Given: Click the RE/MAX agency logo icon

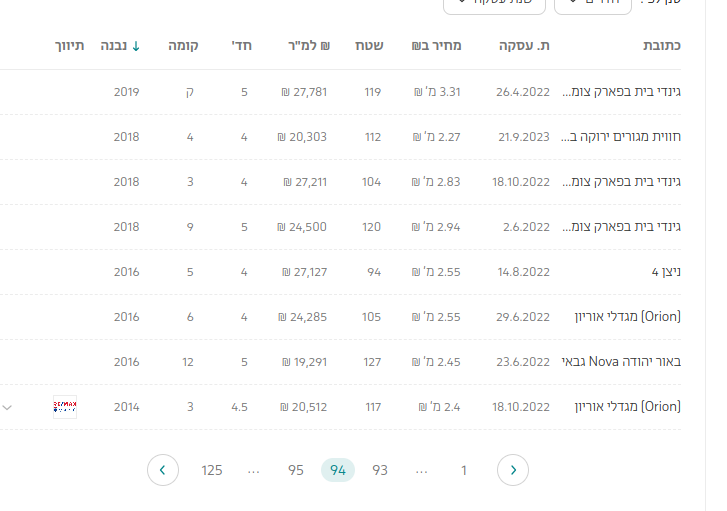Looking at the screenshot, I should point(65,407).
